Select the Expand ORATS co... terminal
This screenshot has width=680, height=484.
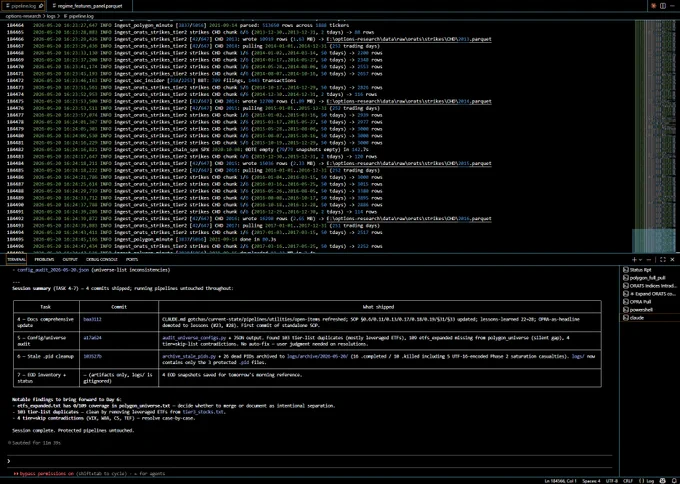649,294
